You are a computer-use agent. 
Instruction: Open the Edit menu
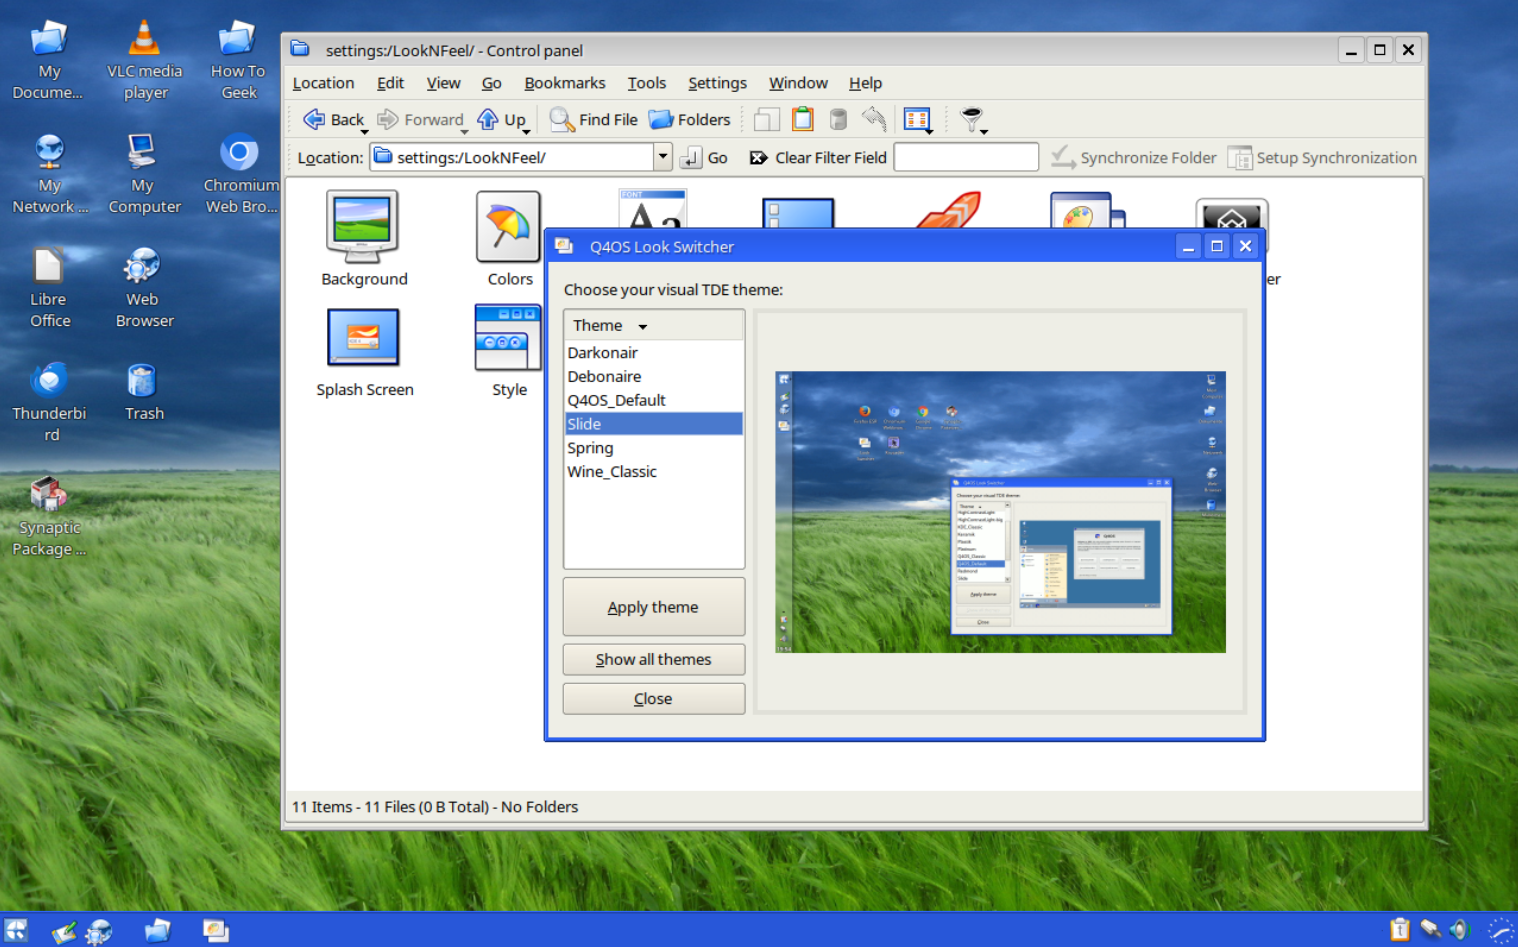point(390,83)
